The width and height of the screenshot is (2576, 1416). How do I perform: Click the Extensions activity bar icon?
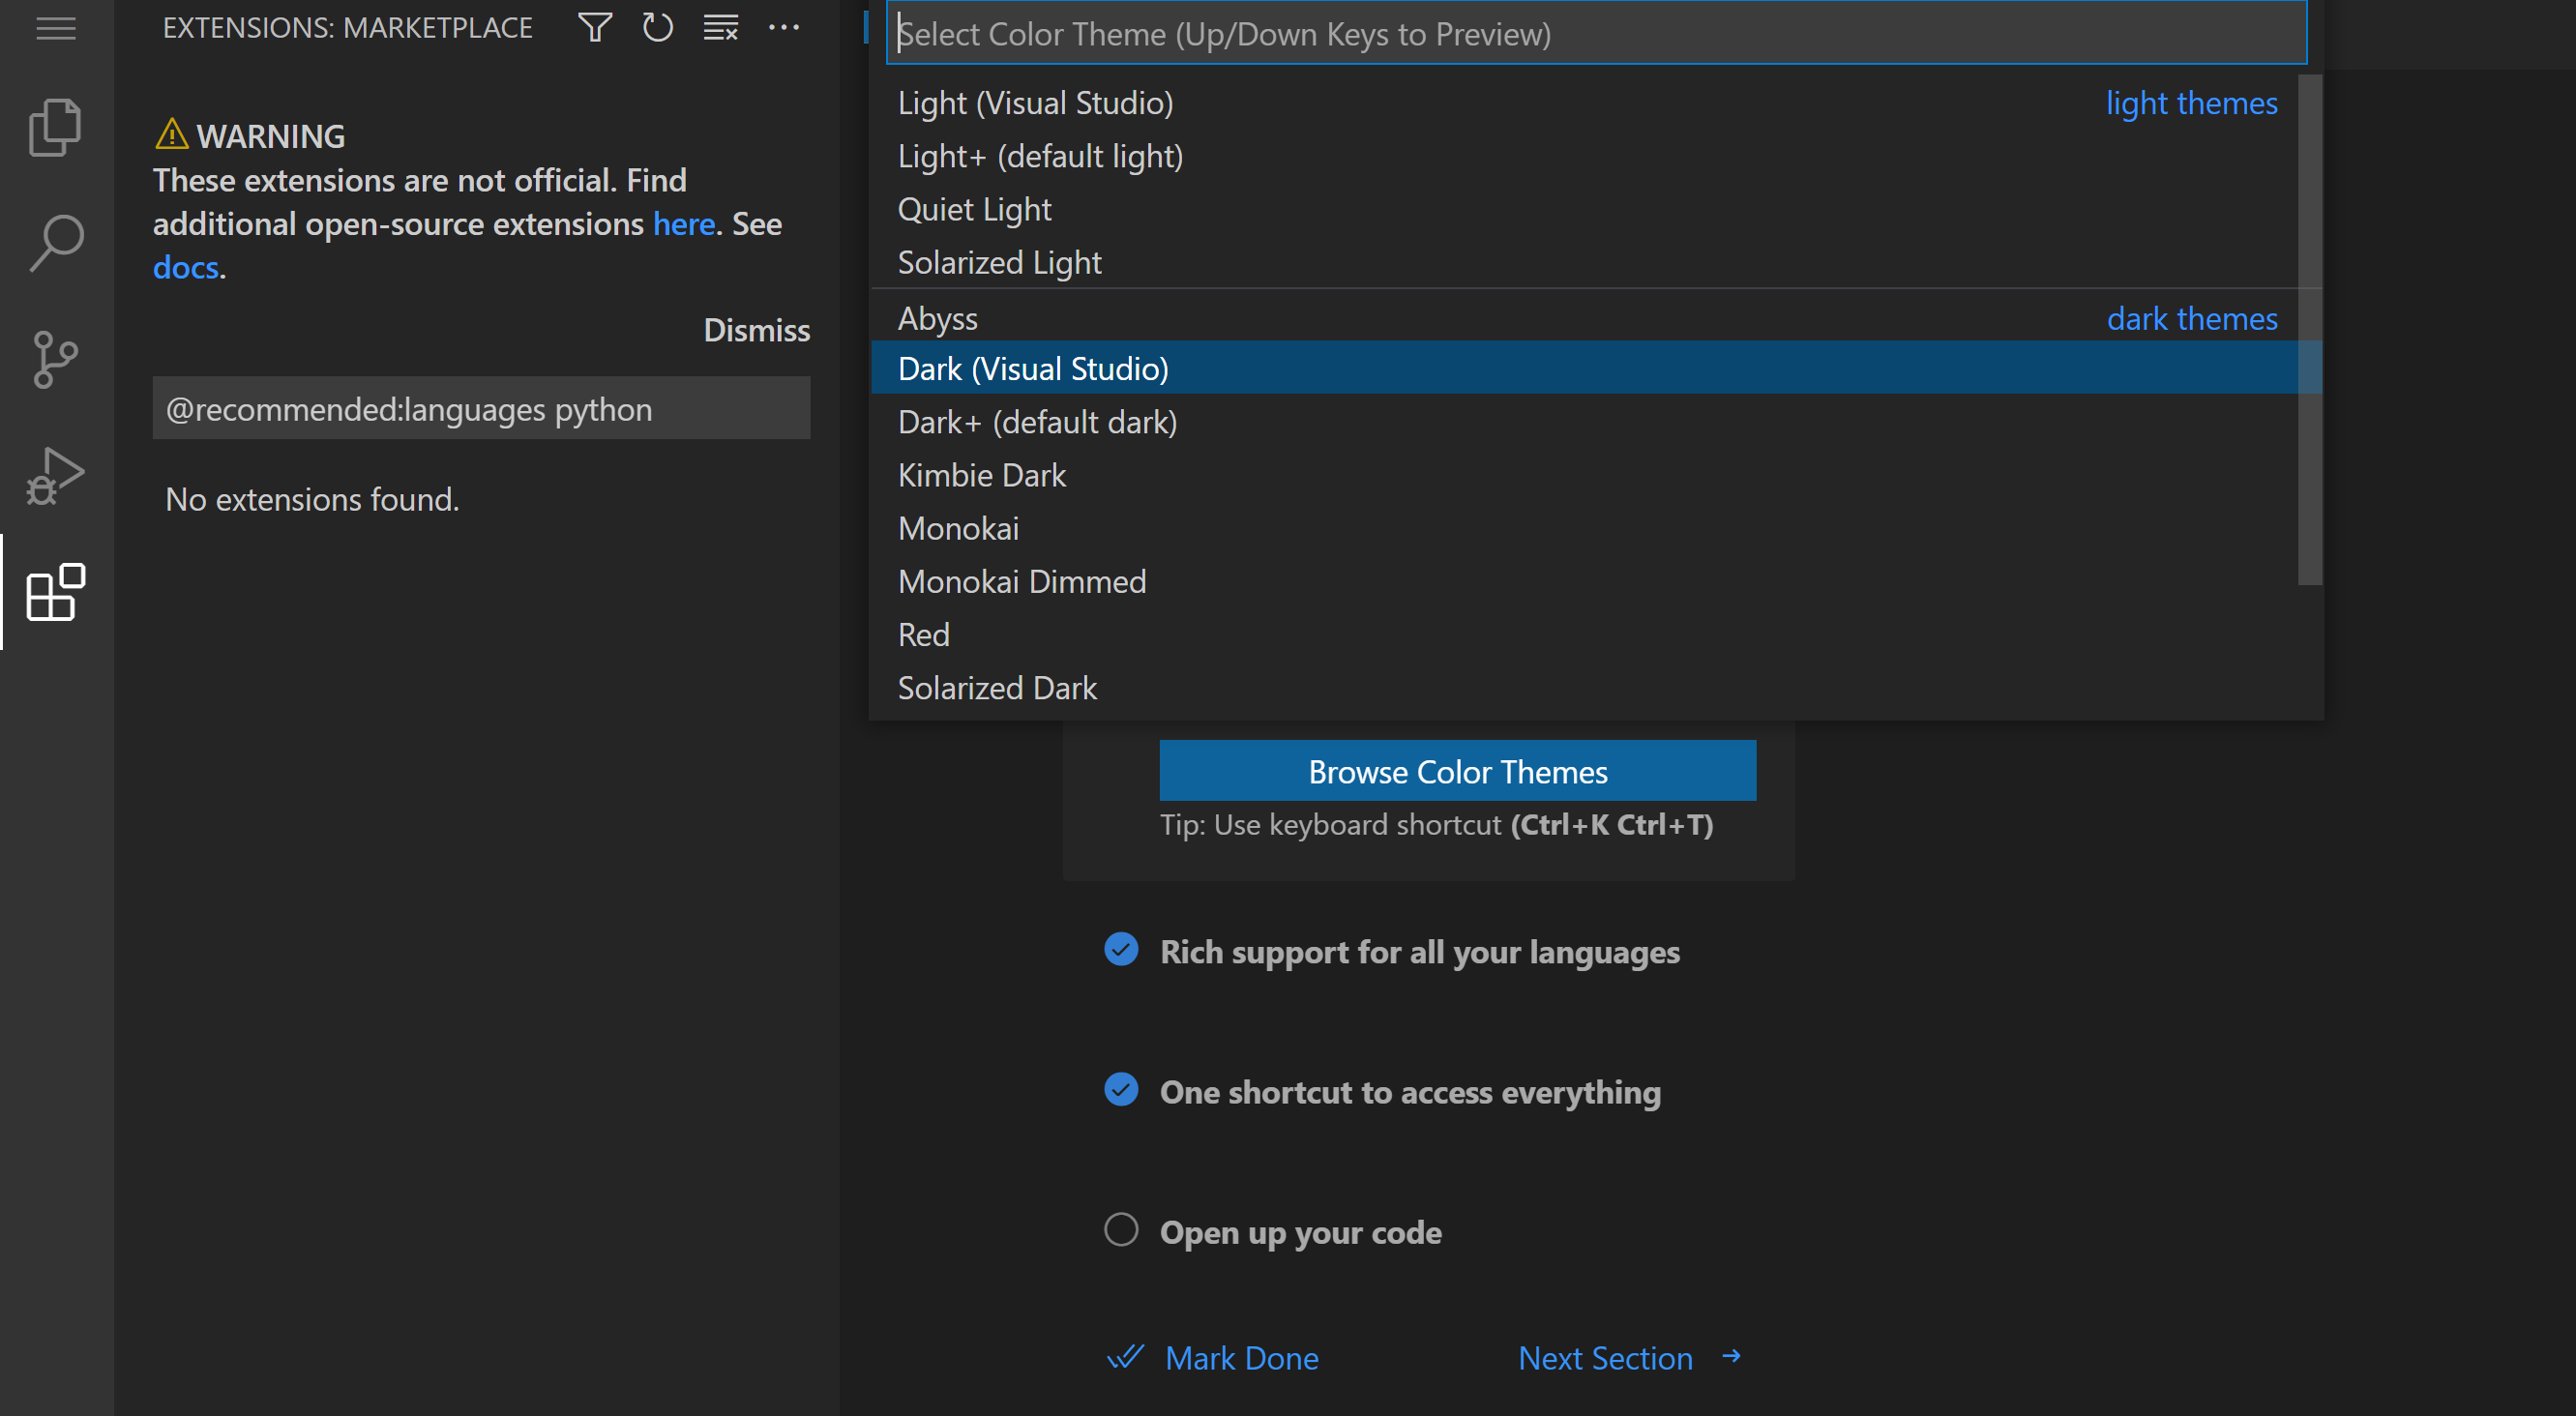[55, 592]
